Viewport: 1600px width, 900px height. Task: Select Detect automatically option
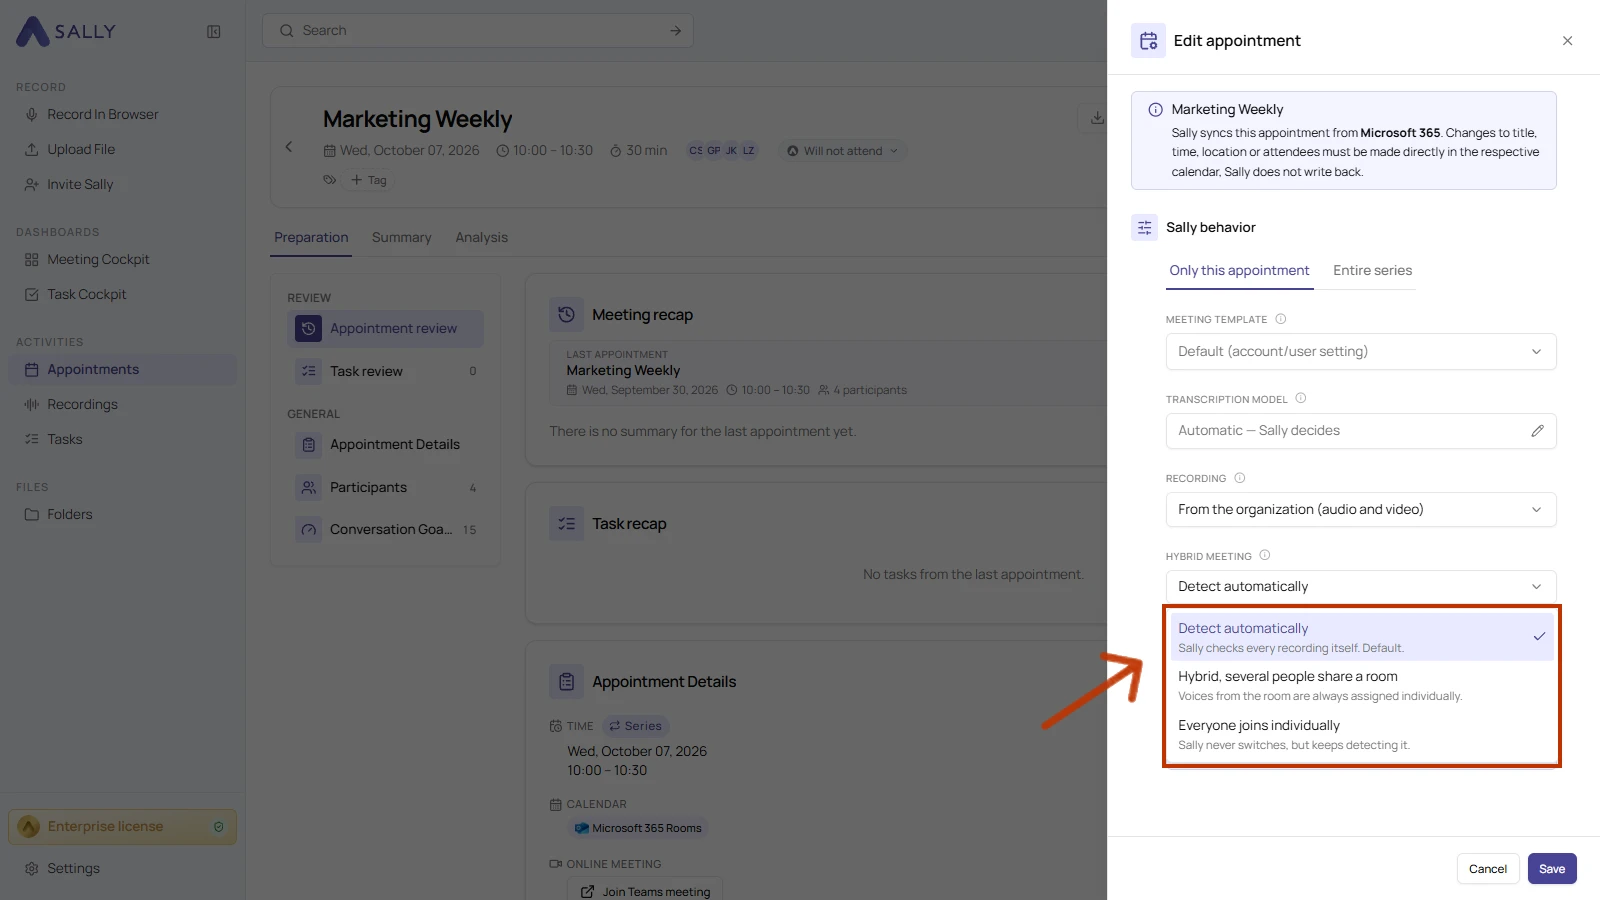pyautogui.click(x=1362, y=637)
